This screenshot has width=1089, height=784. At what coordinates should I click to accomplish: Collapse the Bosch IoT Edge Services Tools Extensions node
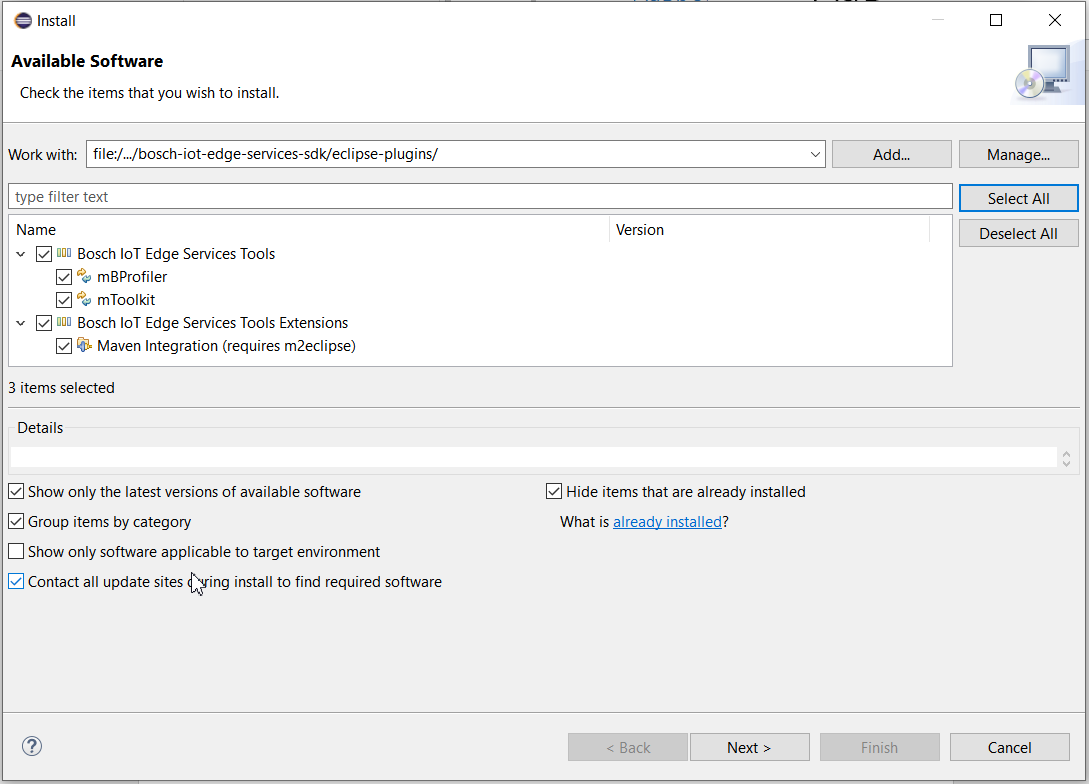click(x=21, y=323)
